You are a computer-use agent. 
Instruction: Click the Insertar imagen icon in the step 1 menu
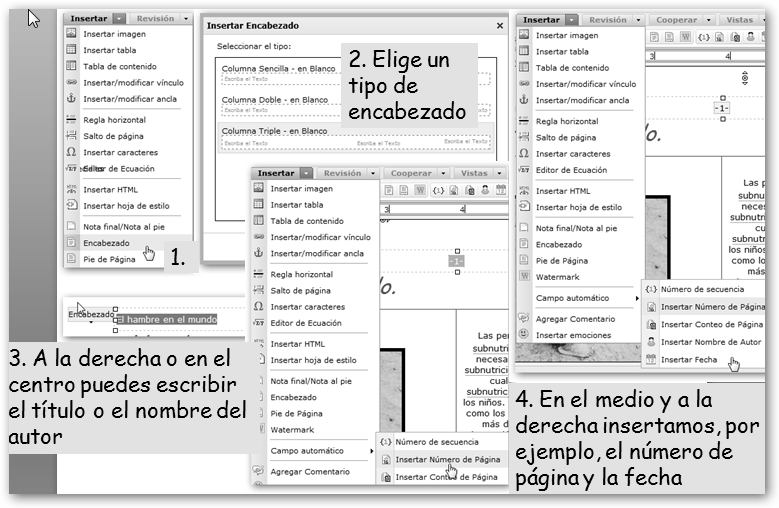click(72, 33)
